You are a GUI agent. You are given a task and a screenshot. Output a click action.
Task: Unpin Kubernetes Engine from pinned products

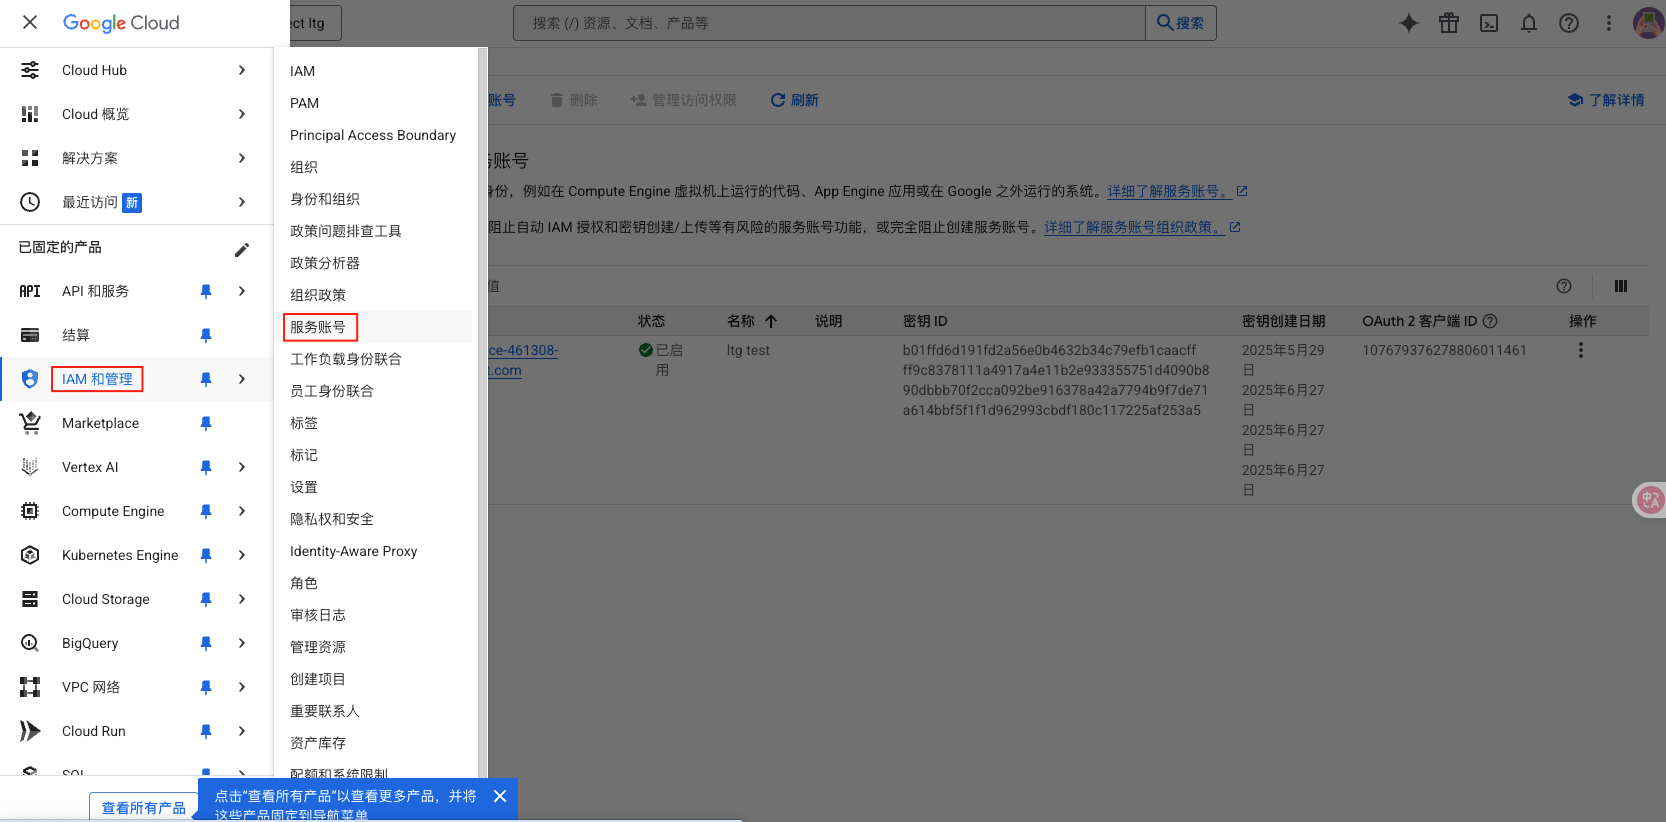206,555
